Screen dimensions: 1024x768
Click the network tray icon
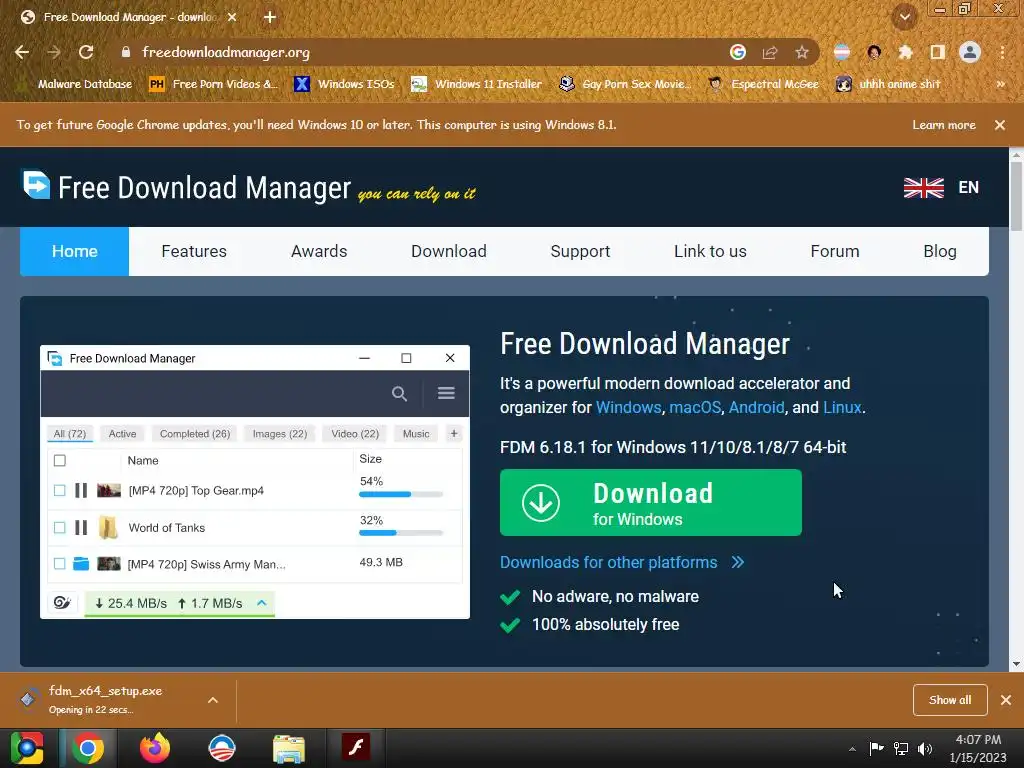(x=901, y=748)
